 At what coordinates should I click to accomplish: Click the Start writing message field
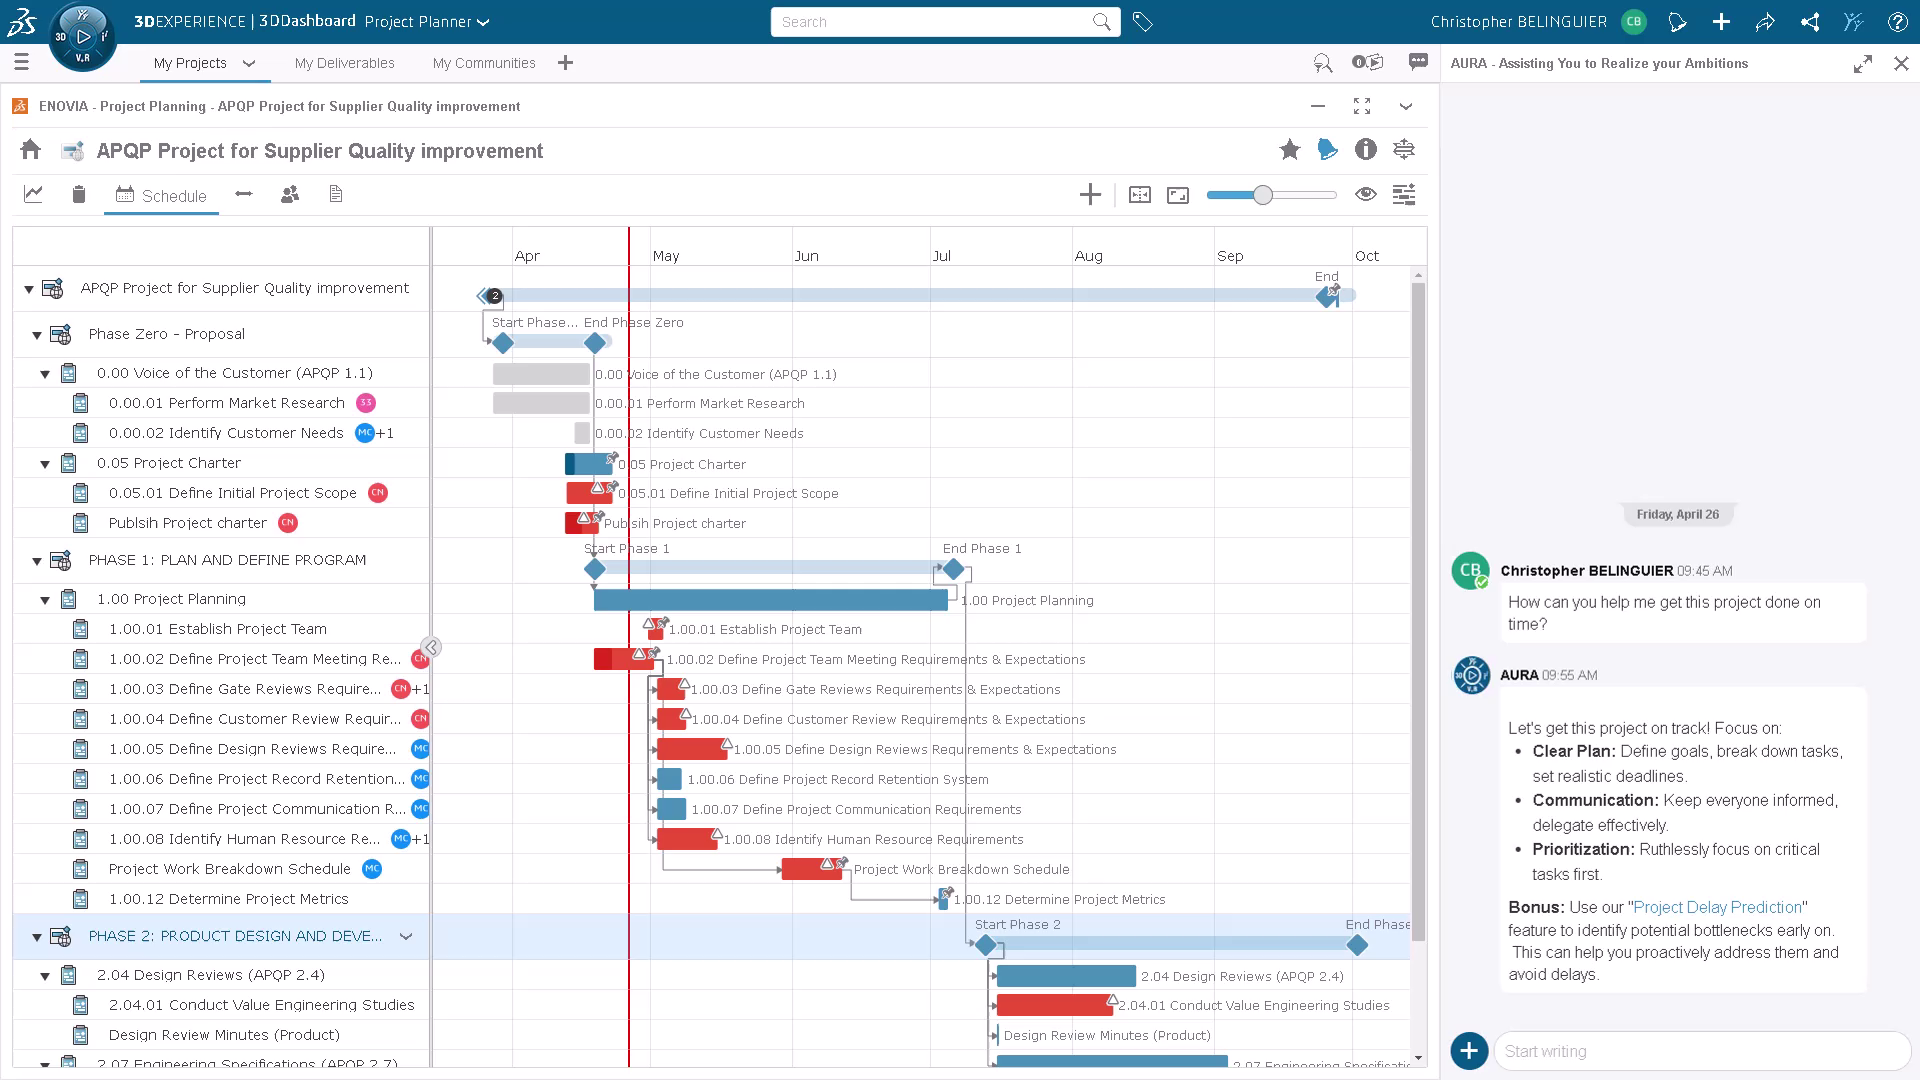(1700, 1051)
